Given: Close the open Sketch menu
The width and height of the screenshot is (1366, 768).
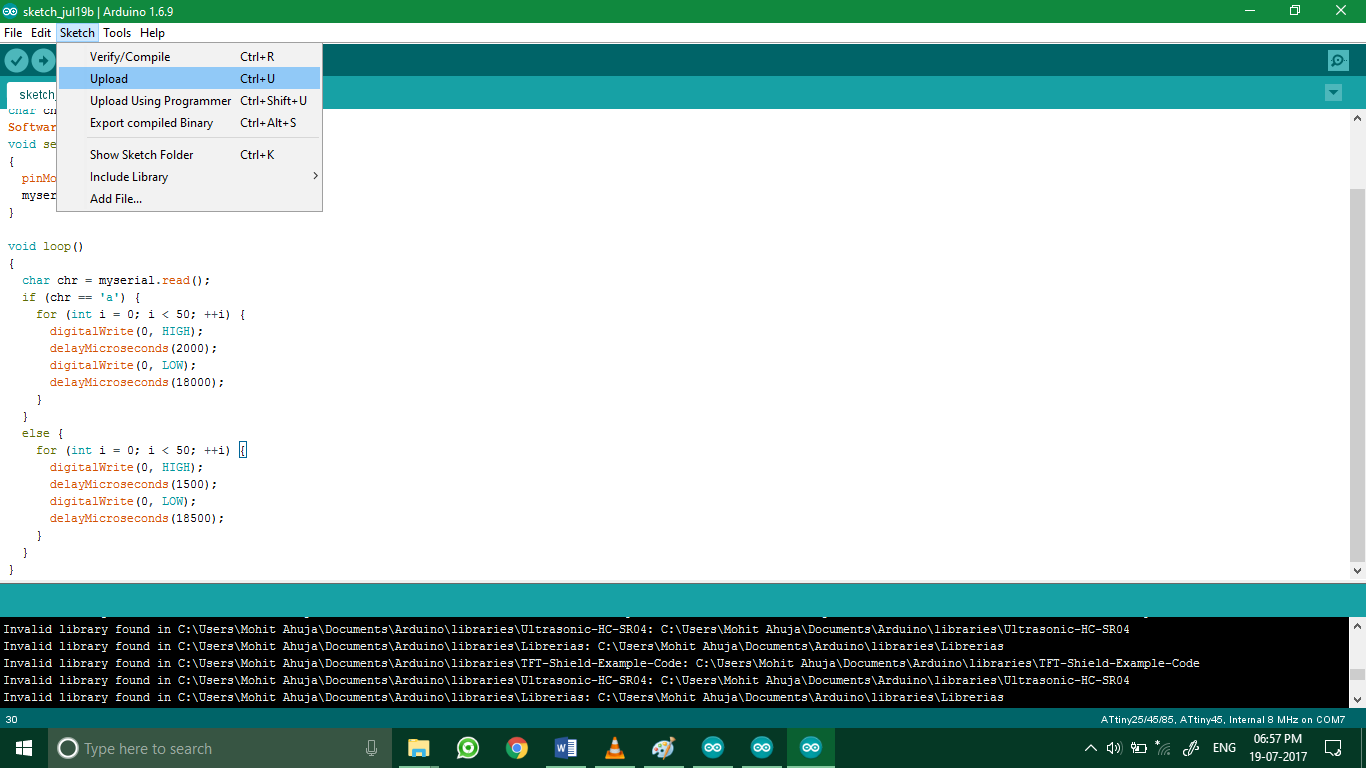Looking at the screenshot, I should pos(77,33).
